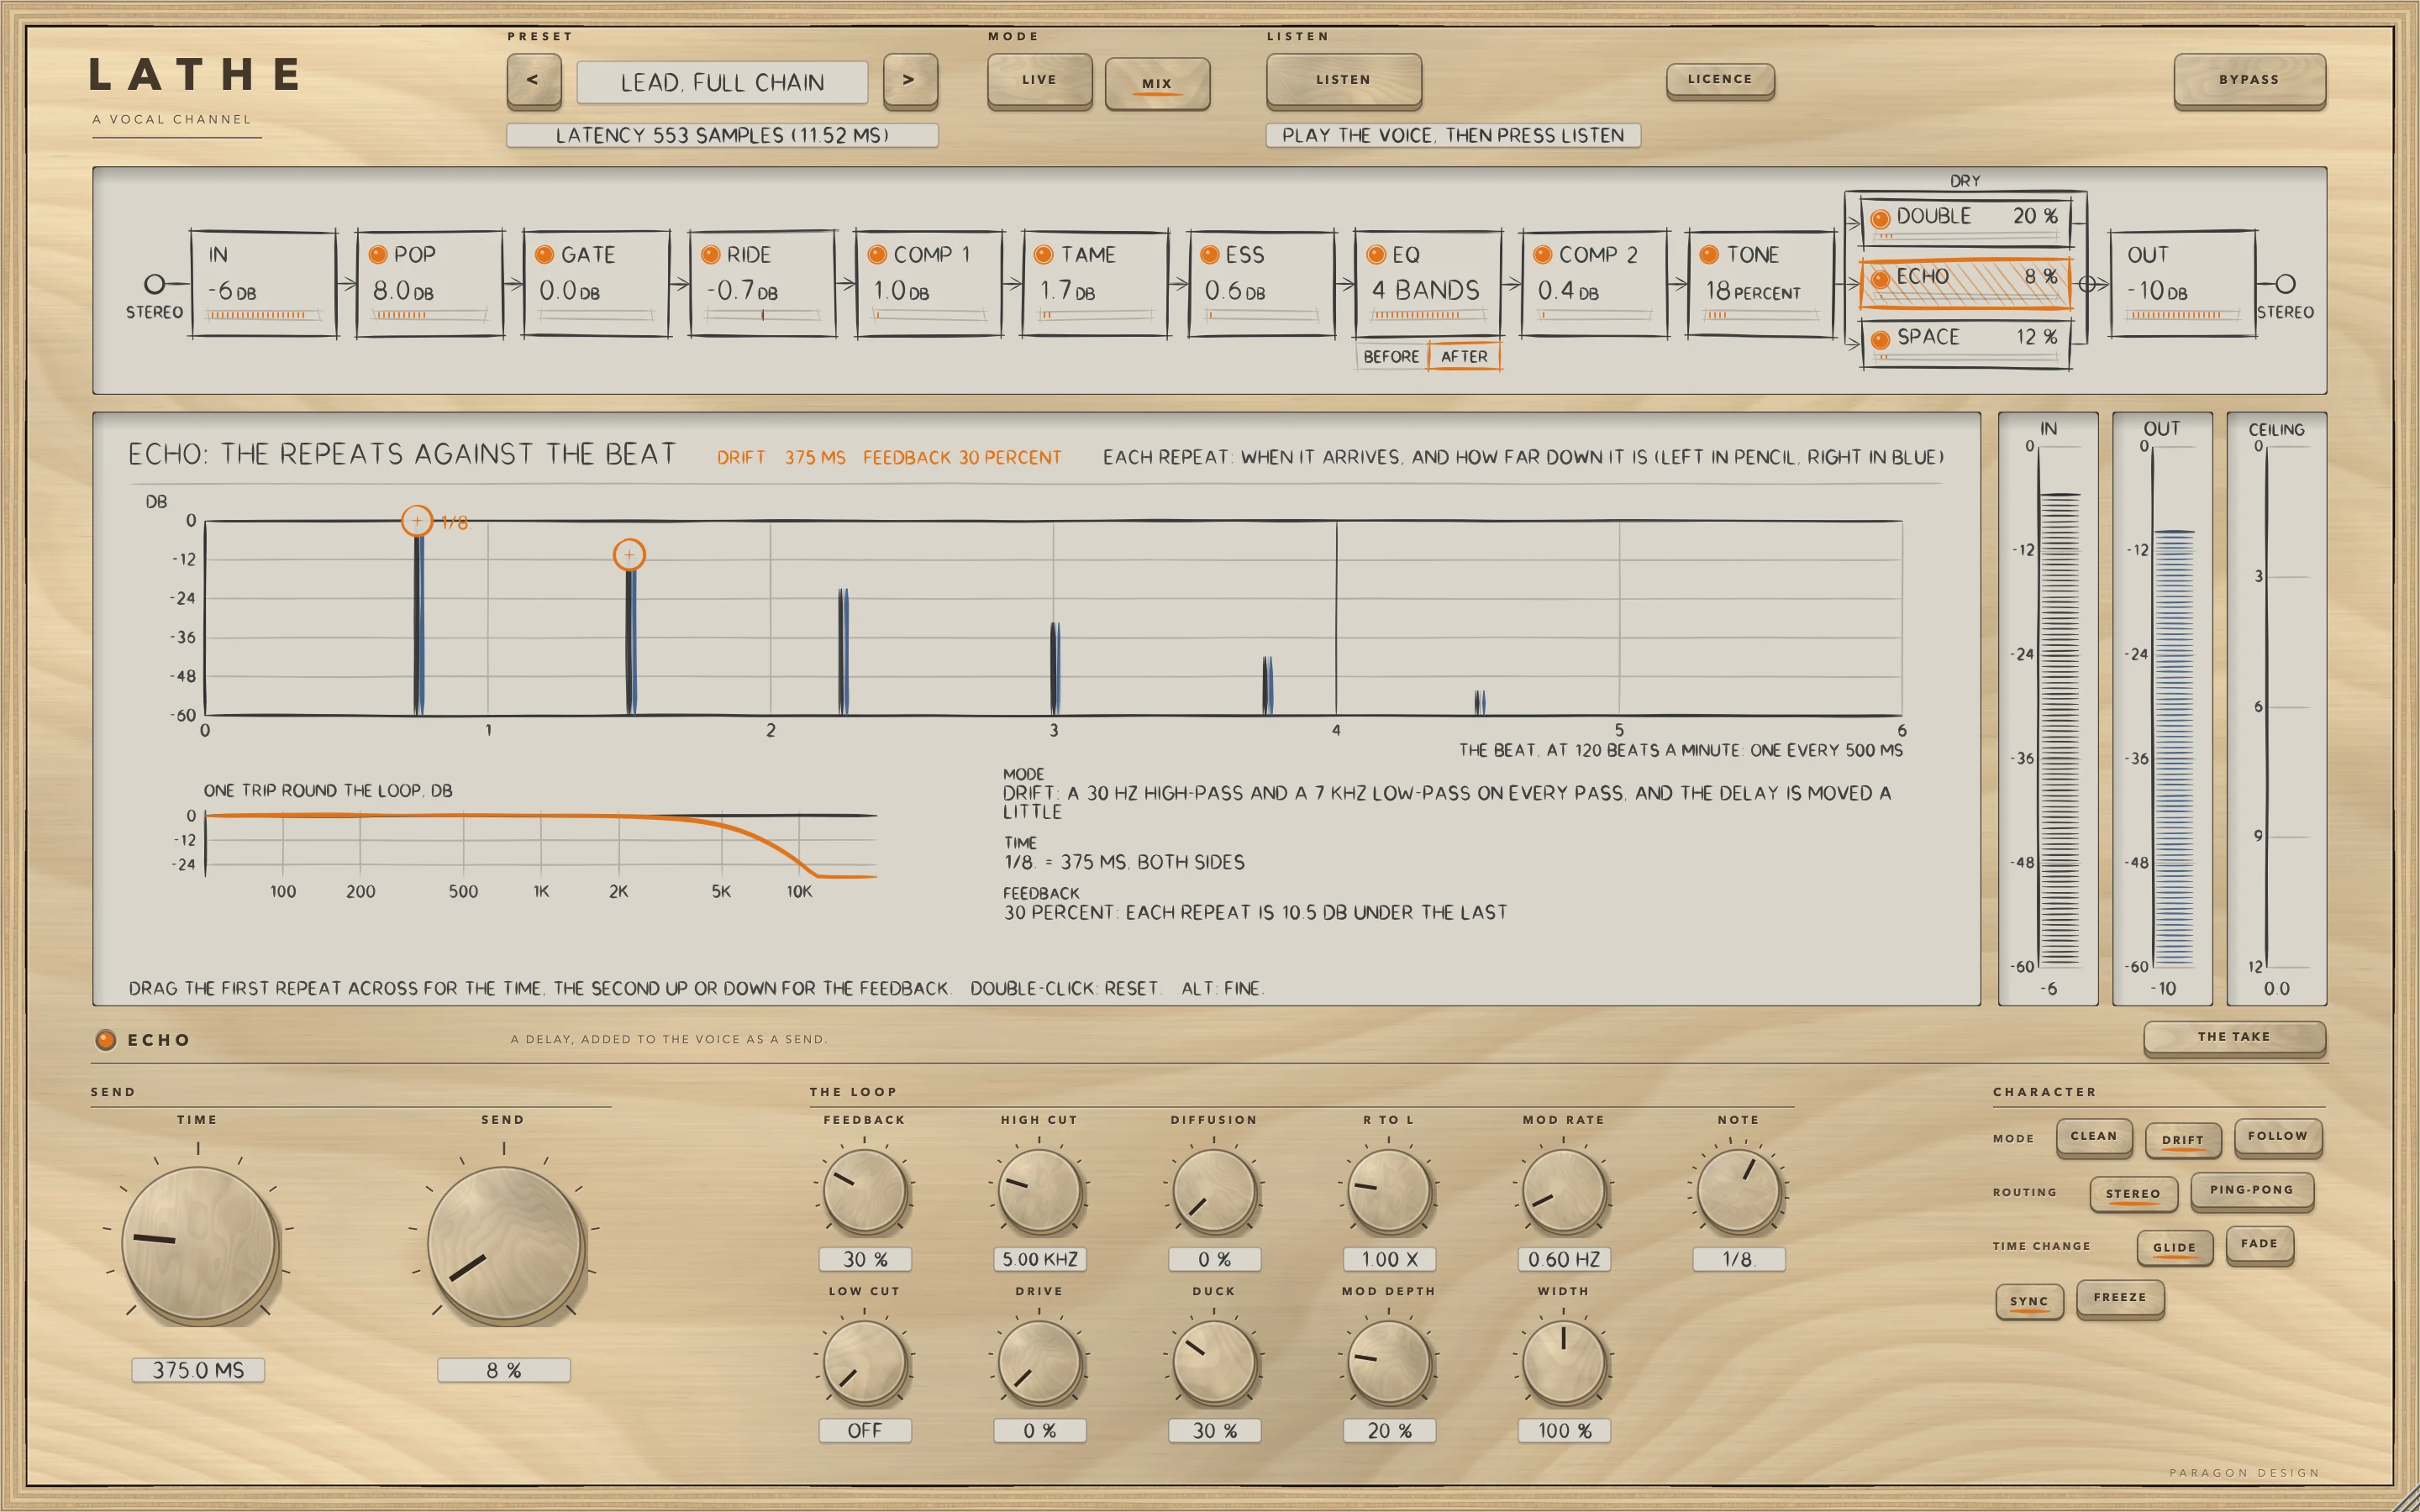Toggle the ECHO section power light
This screenshot has width=2420, height=1512.
pos(105,1040)
